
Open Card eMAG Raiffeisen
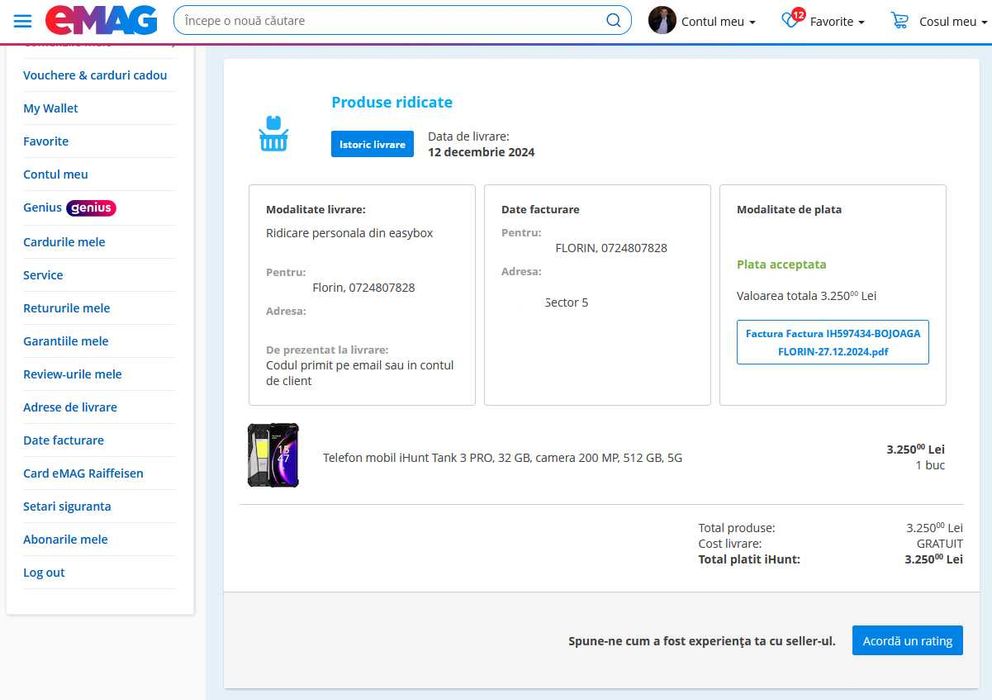(83, 473)
